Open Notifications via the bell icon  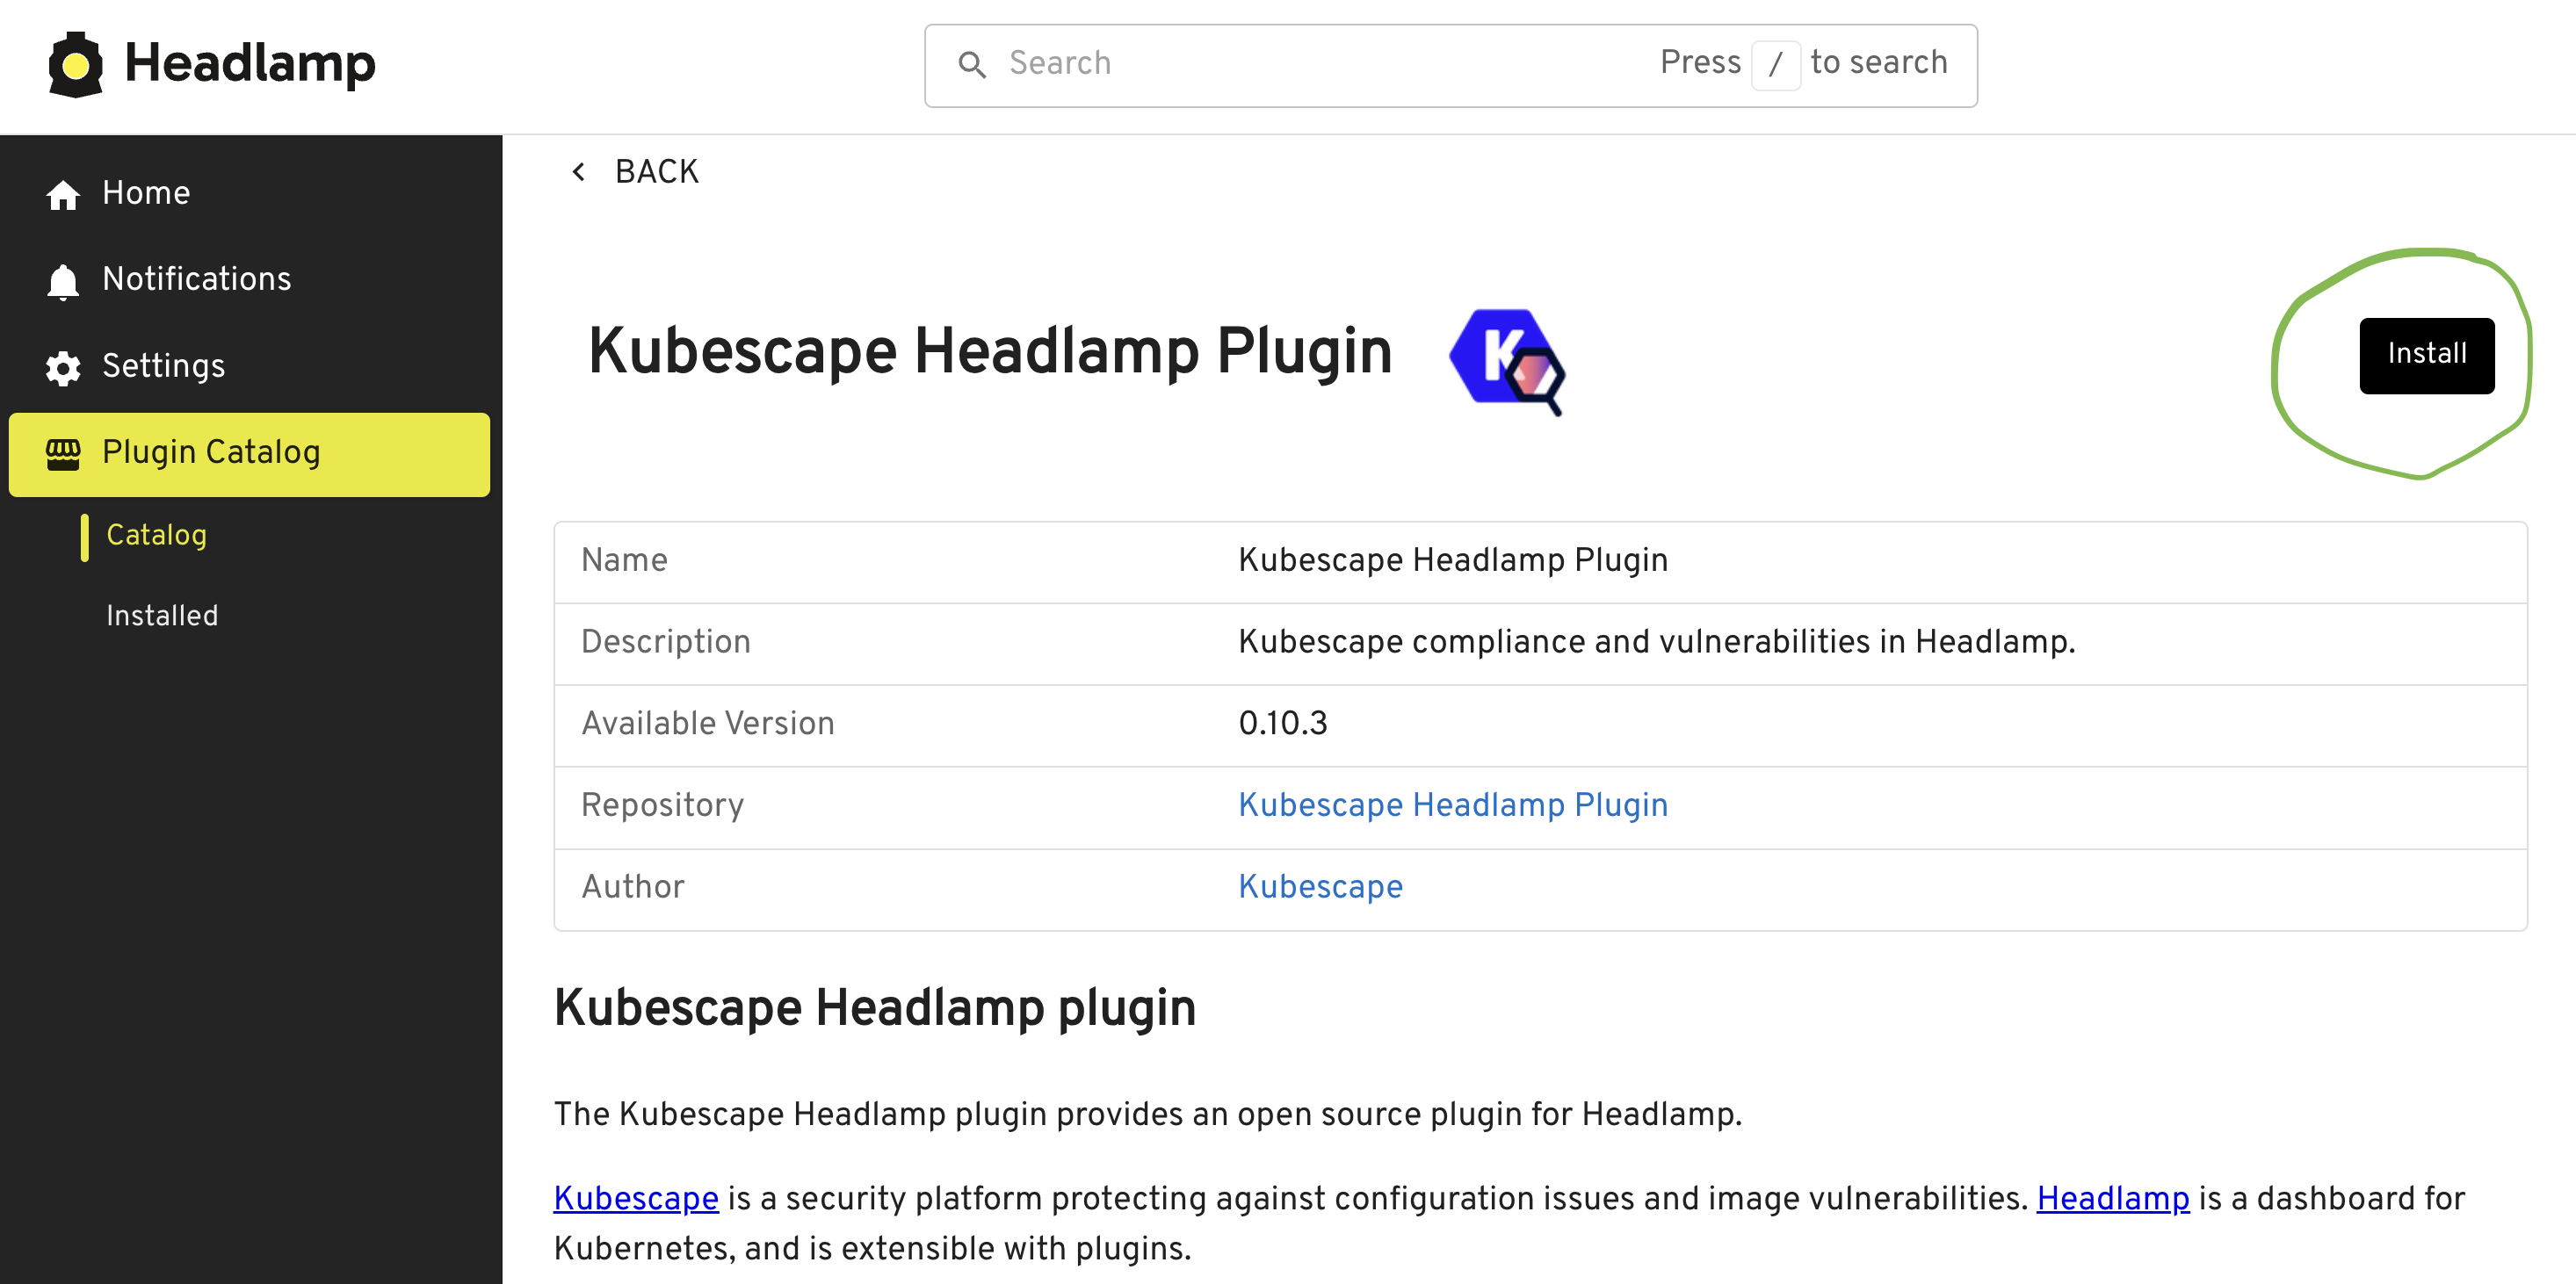point(62,281)
